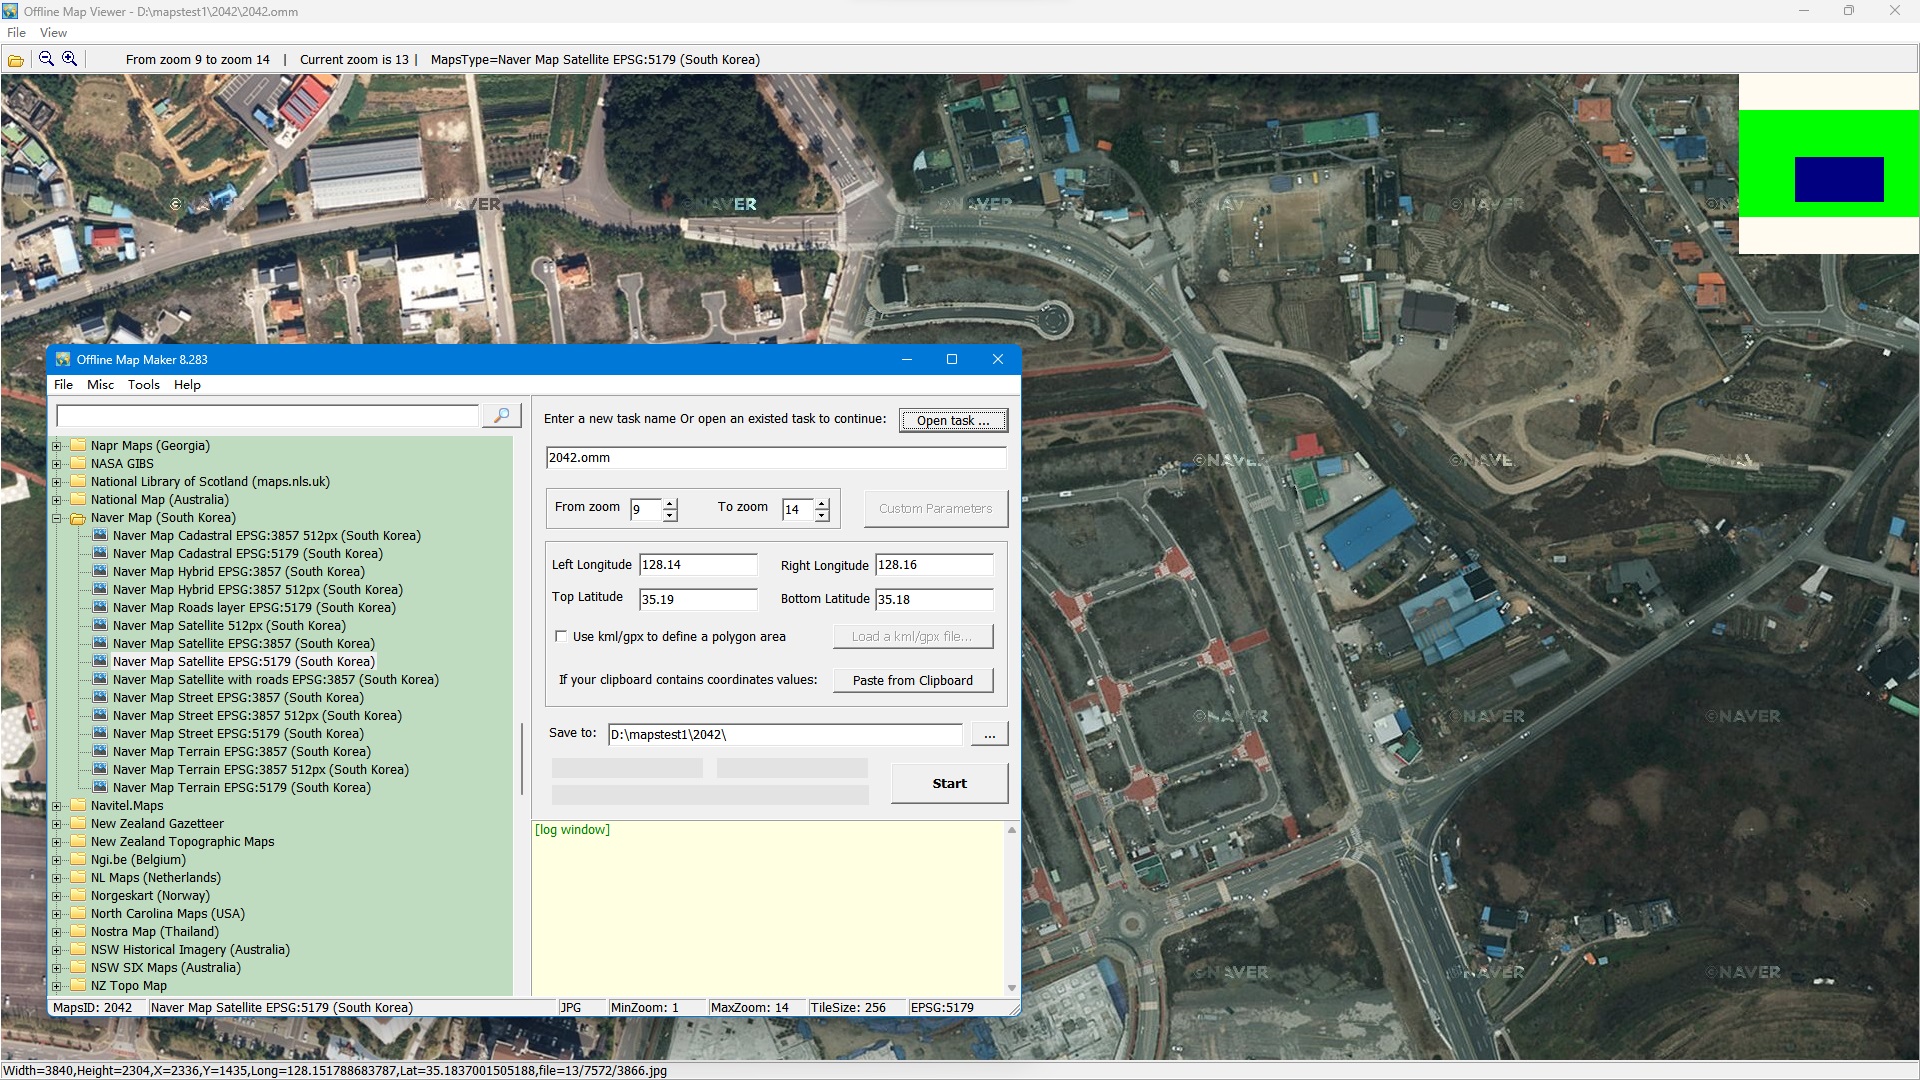
Task: Open the Misc menu
Action: point(100,385)
